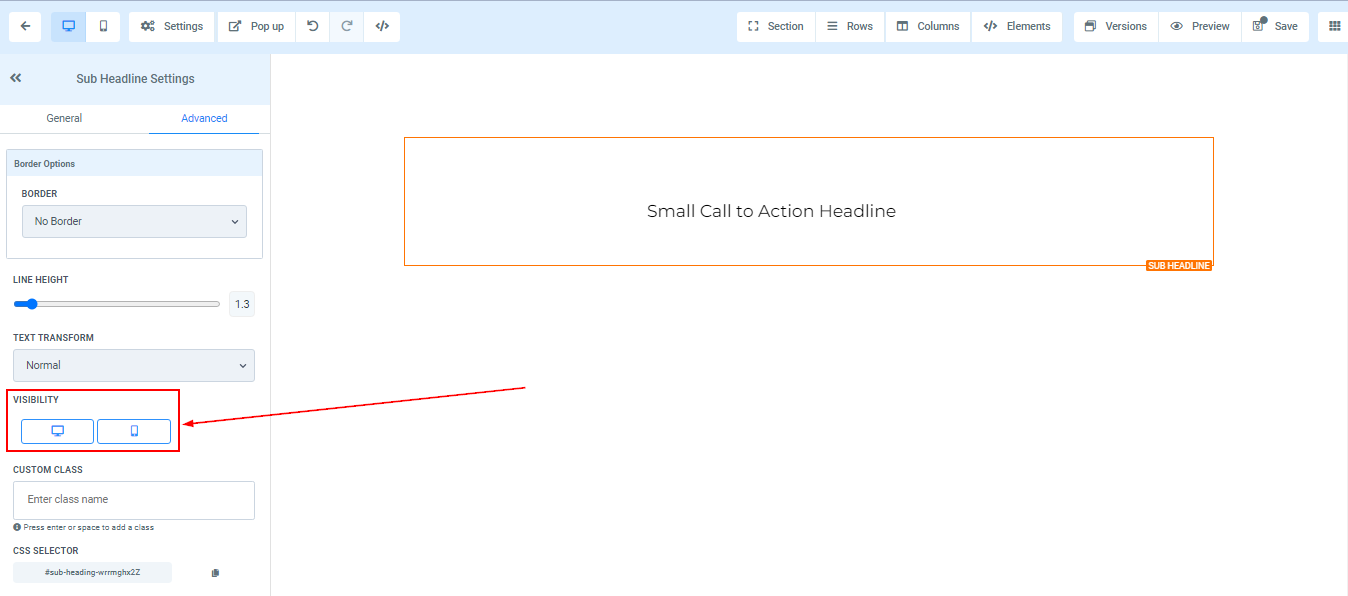Click the redo icon
Screen dimensions: 1348x596
click(x=347, y=27)
